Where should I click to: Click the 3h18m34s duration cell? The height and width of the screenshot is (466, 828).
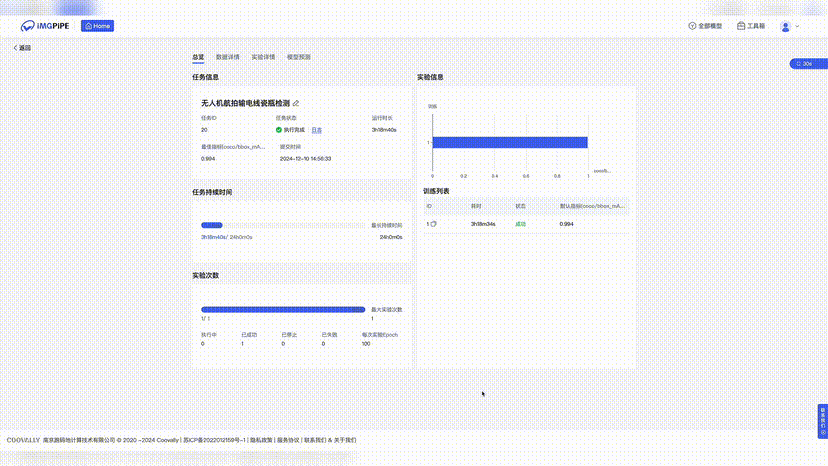tap(483, 224)
